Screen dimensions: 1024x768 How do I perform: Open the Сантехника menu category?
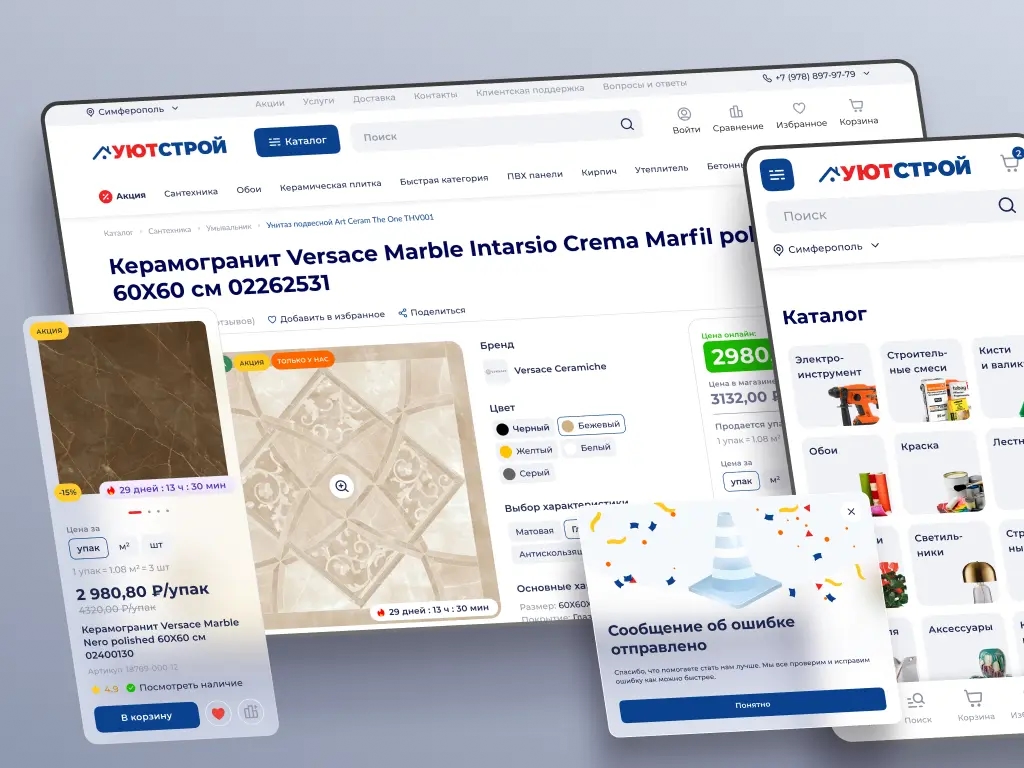coord(191,192)
